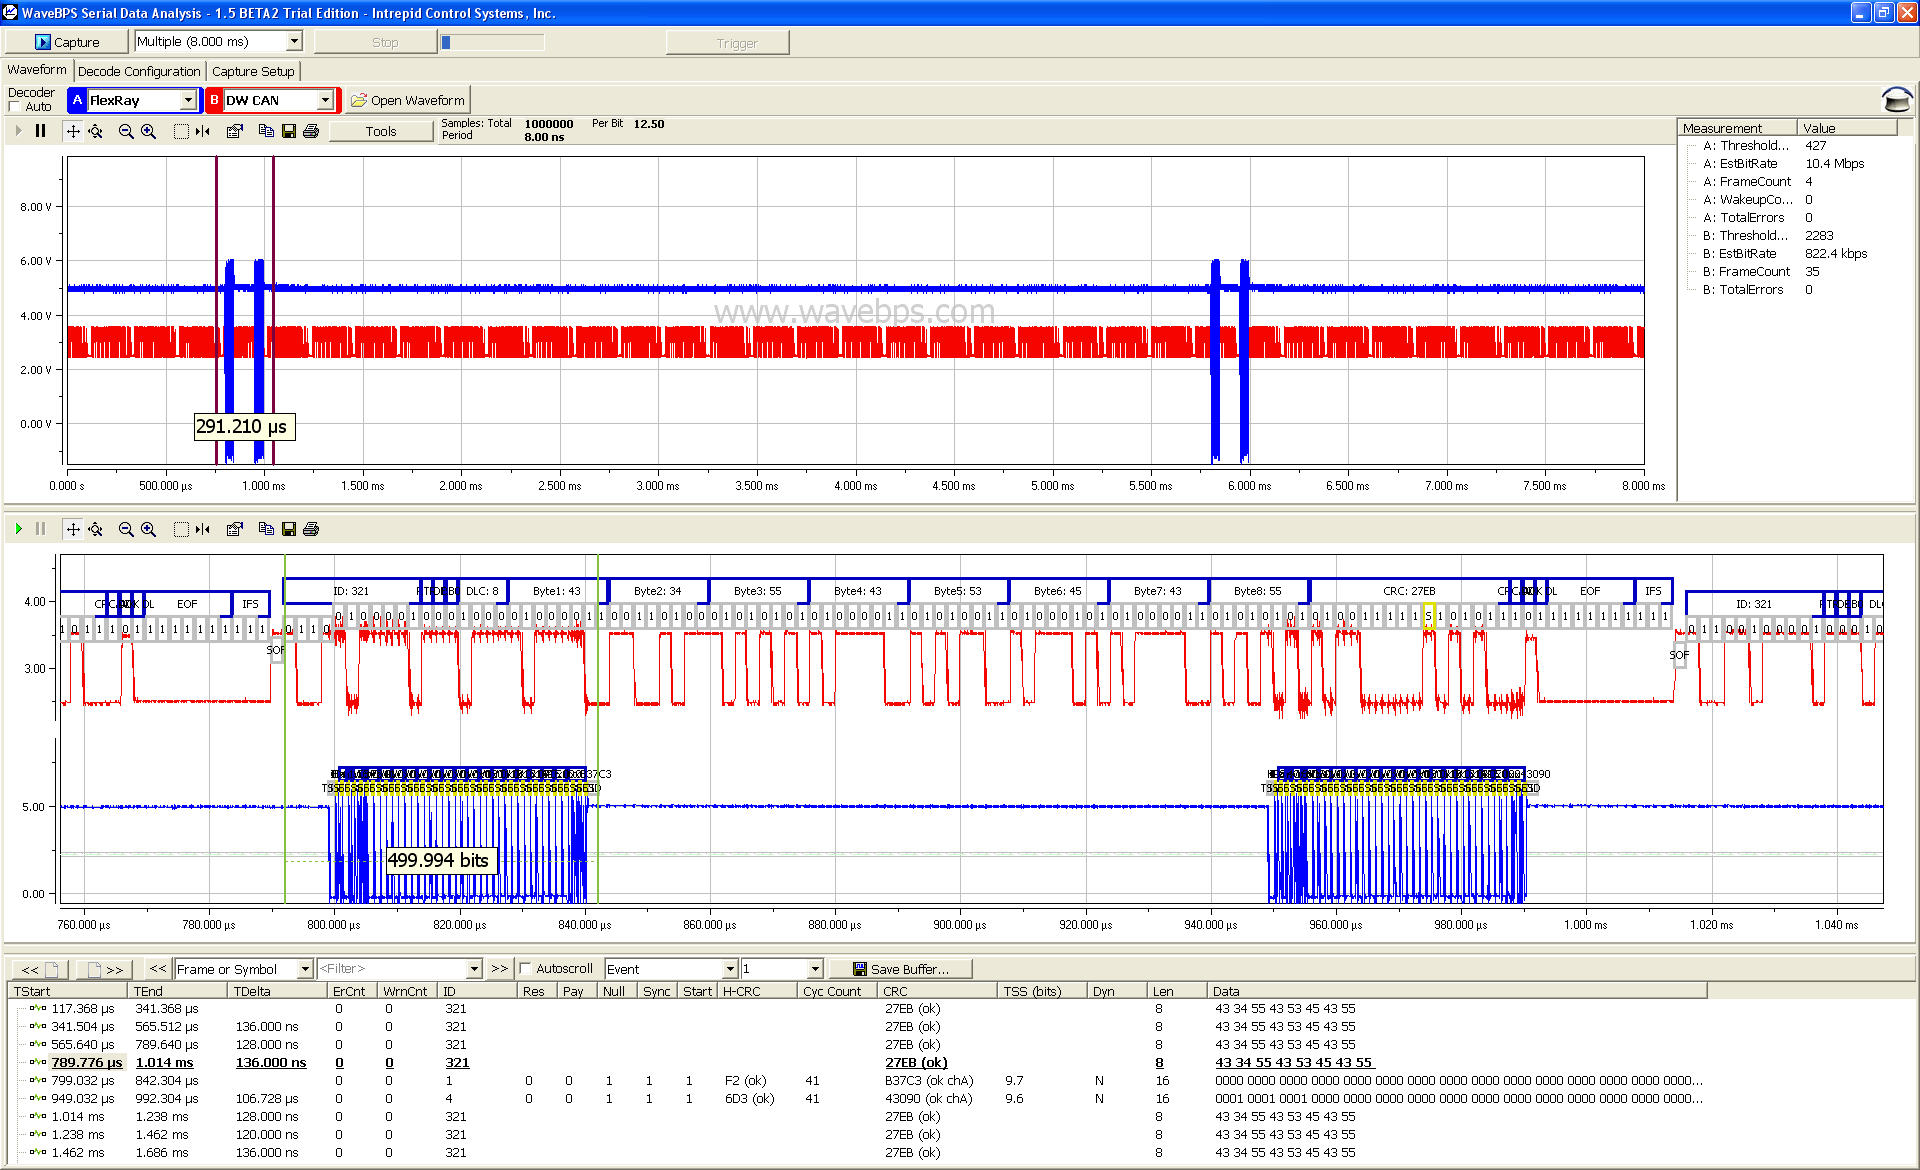Zoom in on the upper waveform
The image size is (1920, 1170).
tap(148, 131)
